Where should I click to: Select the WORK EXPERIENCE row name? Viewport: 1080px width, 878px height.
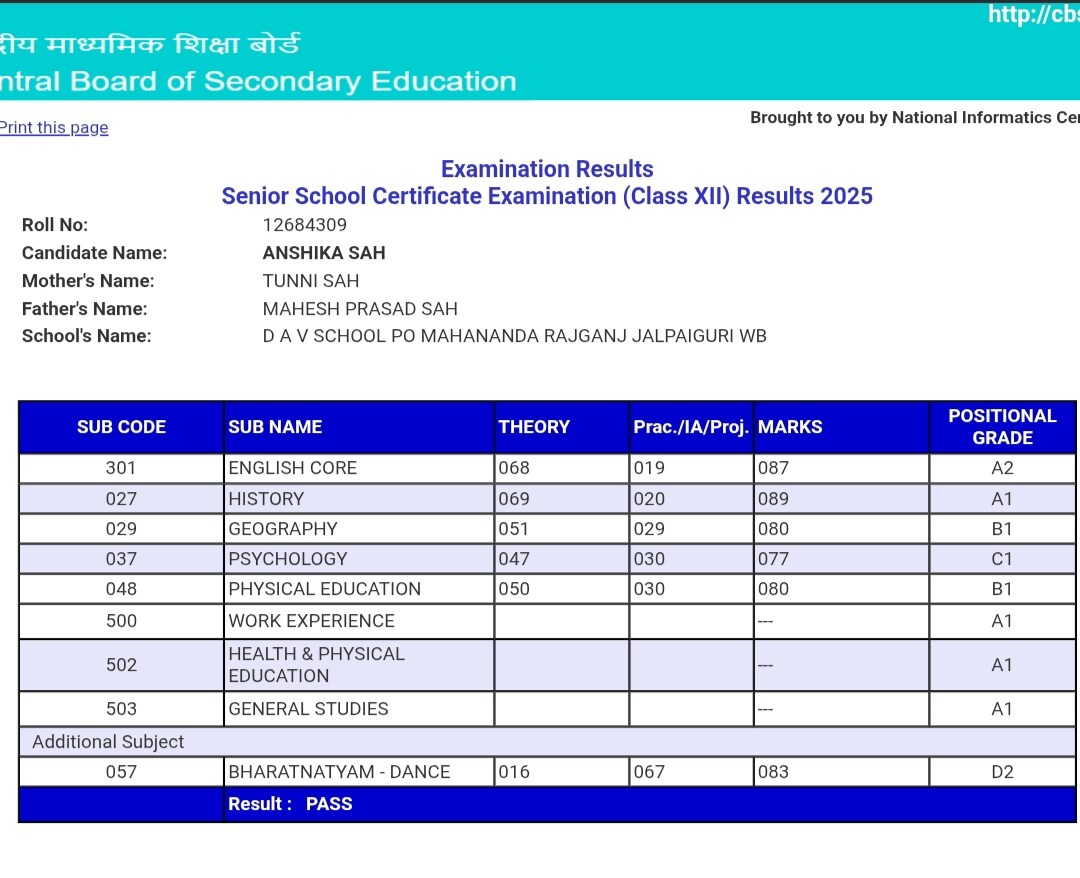(311, 621)
